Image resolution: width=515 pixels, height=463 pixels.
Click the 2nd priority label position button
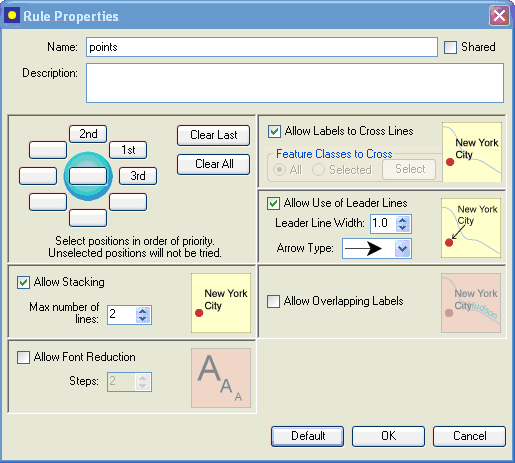tap(88, 134)
